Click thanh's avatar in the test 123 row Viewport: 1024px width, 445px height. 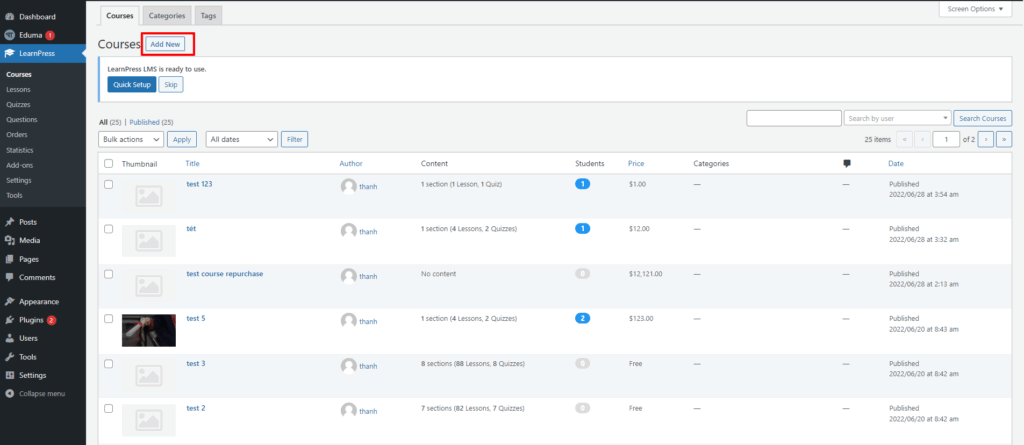click(349, 186)
